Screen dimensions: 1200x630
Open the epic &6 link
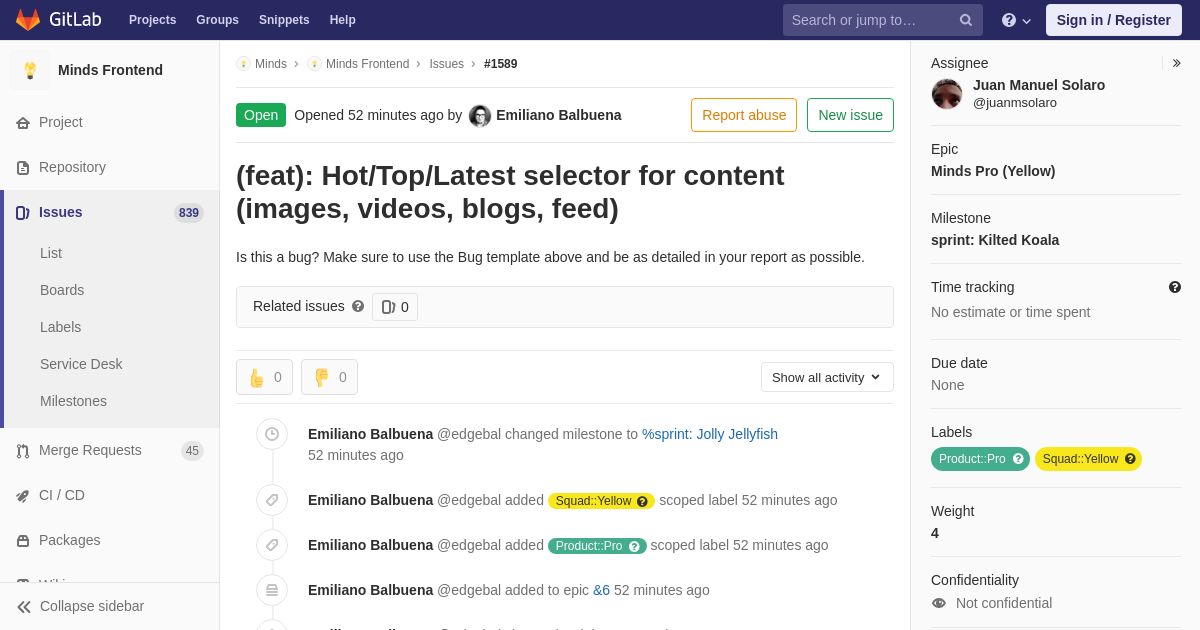click(601, 590)
